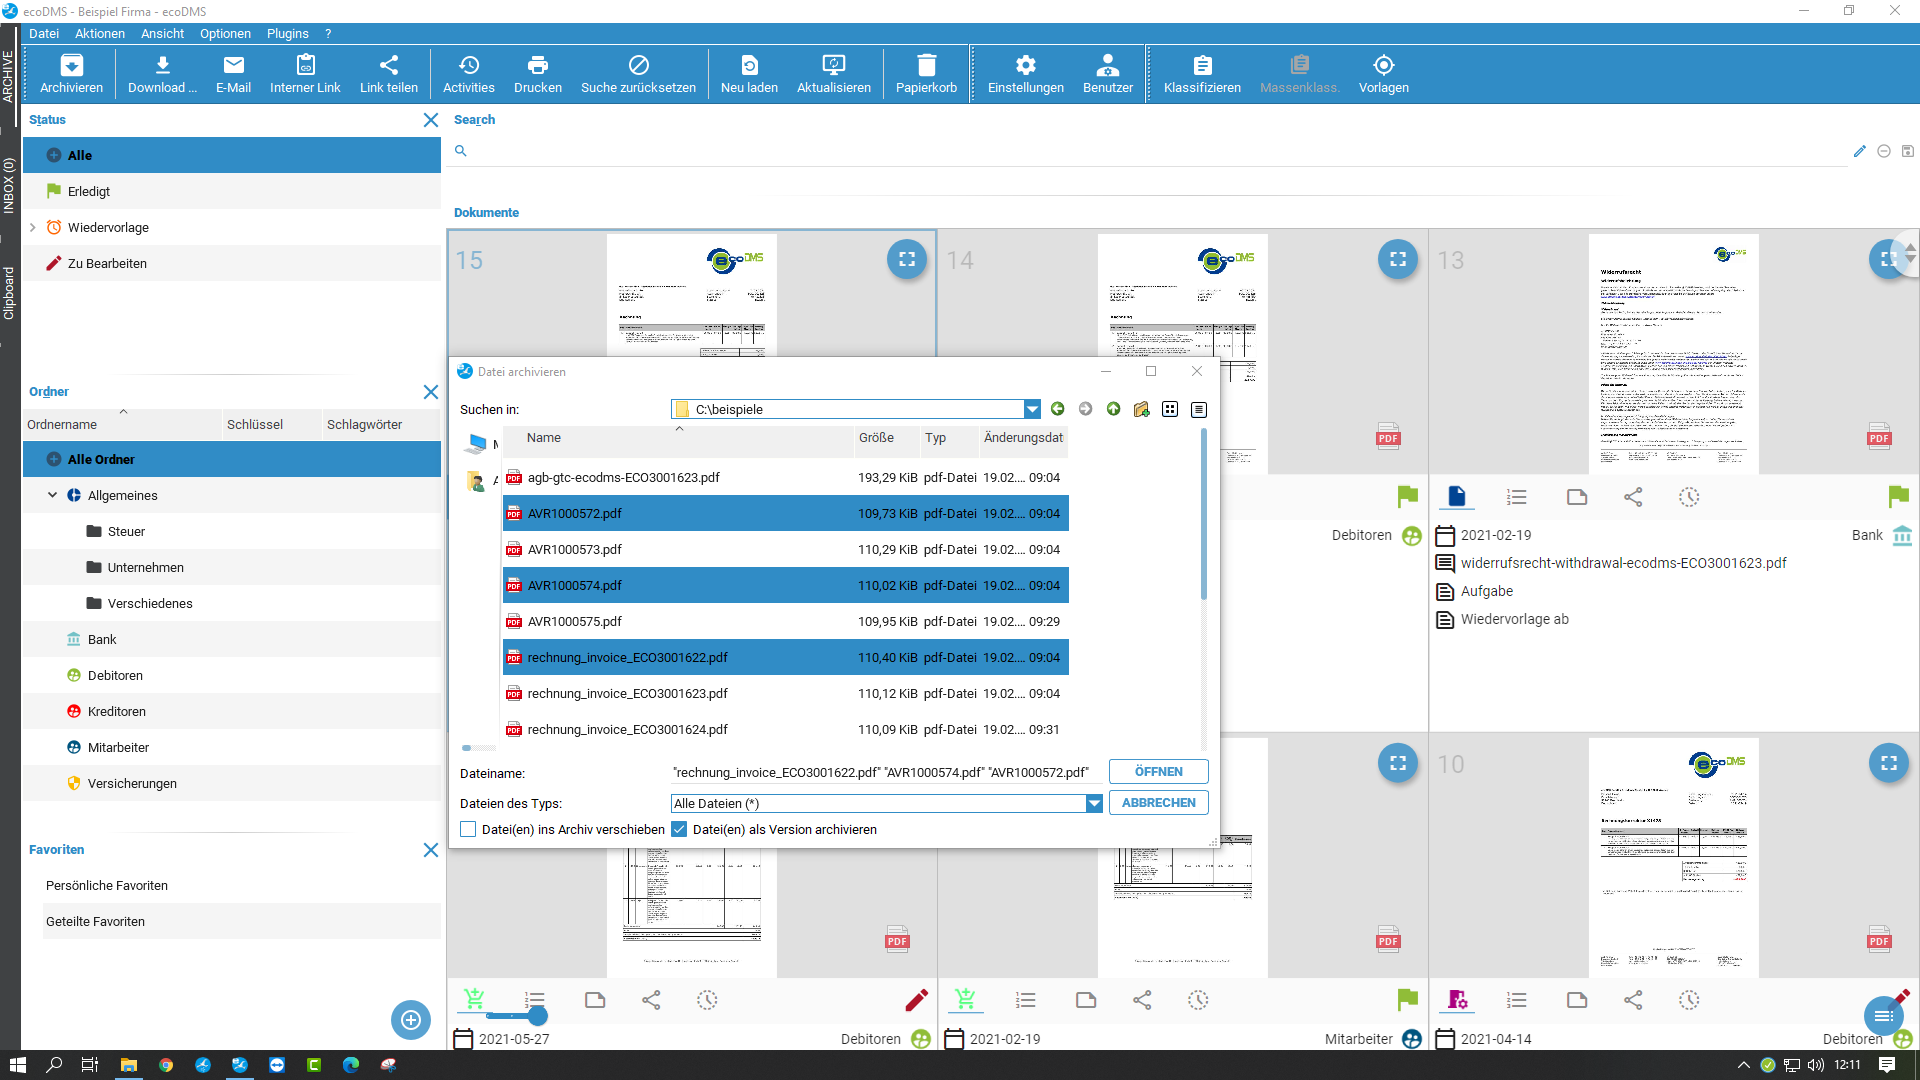The height and width of the screenshot is (1080, 1920).
Task: Create a new folder in file dialog
Action: 1142,409
